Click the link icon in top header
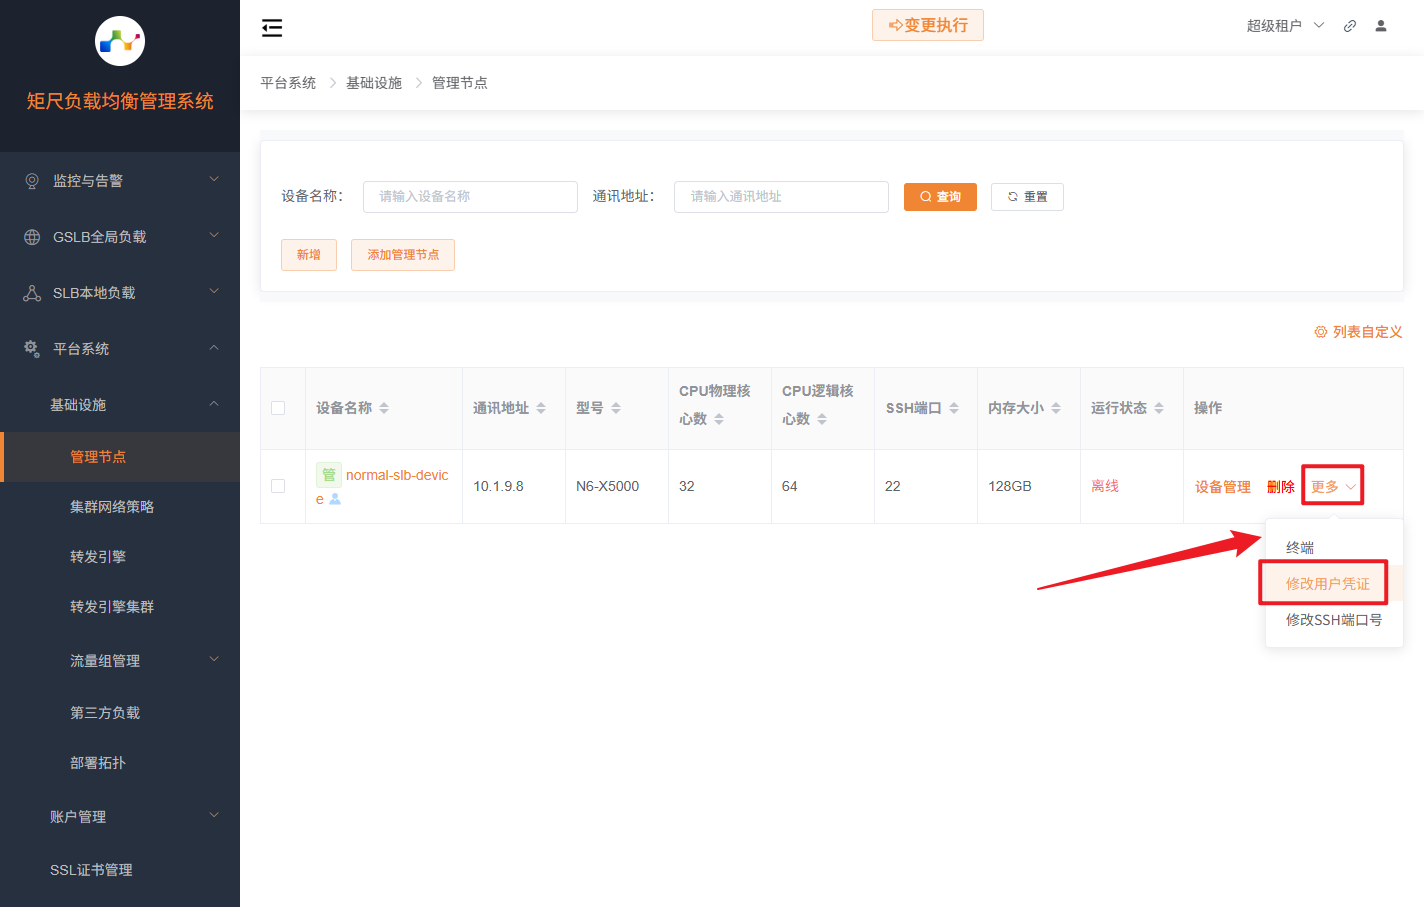 (x=1350, y=26)
